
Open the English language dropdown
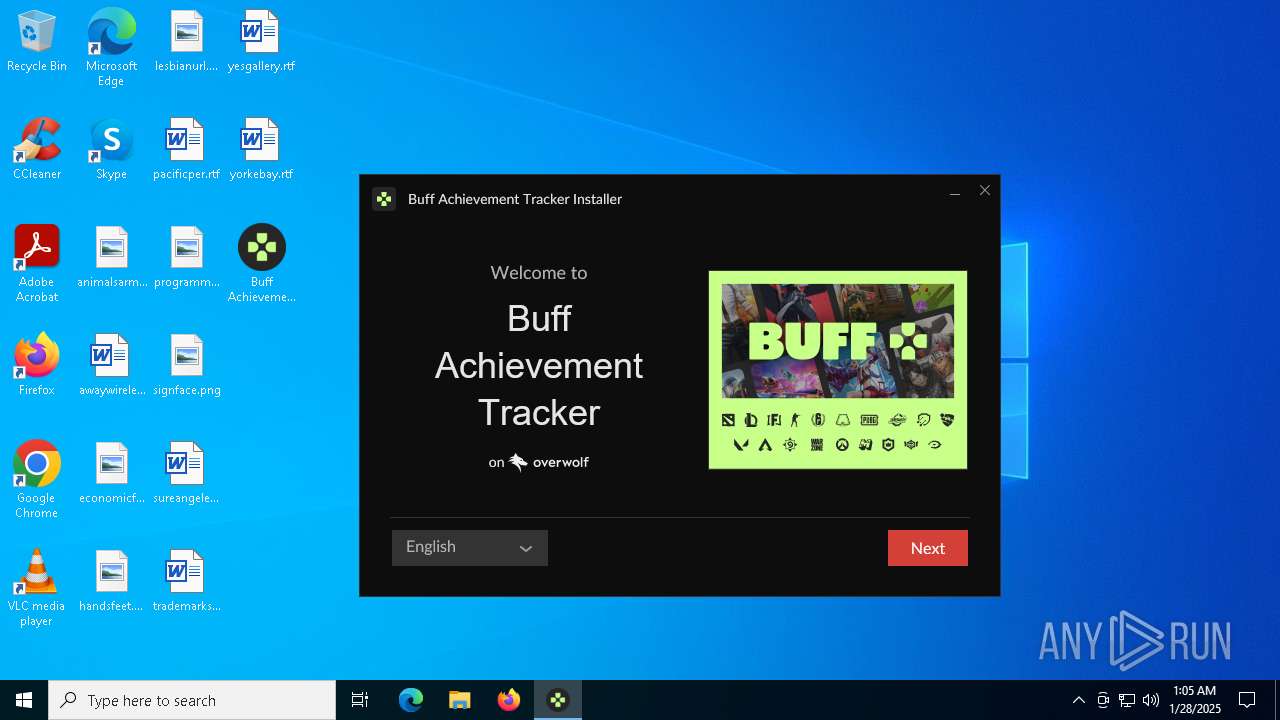[x=469, y=548]
